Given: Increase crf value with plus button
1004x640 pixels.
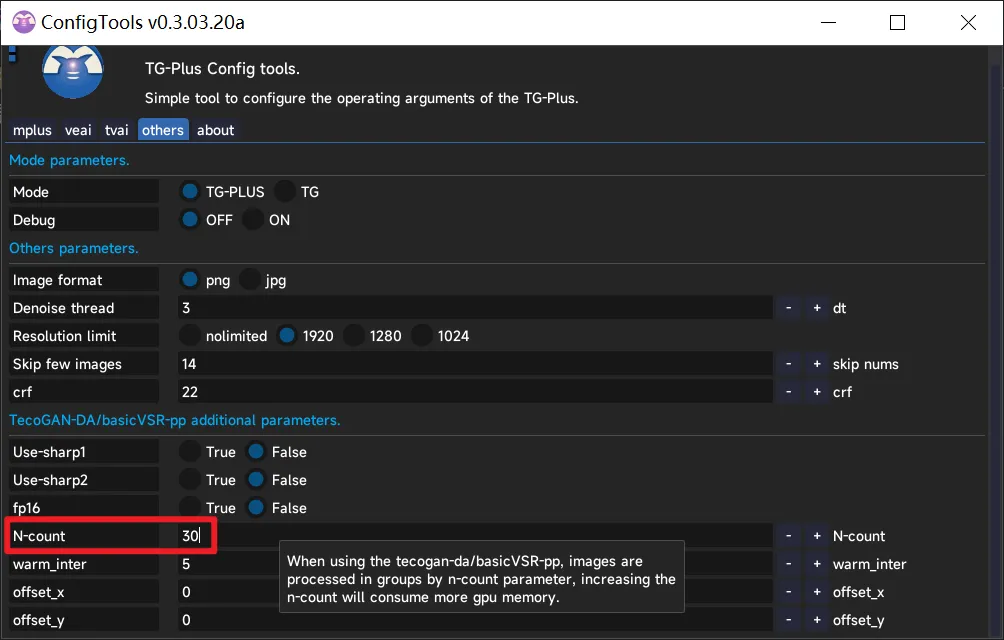Looking at the screenshot, I should [816, 392].
